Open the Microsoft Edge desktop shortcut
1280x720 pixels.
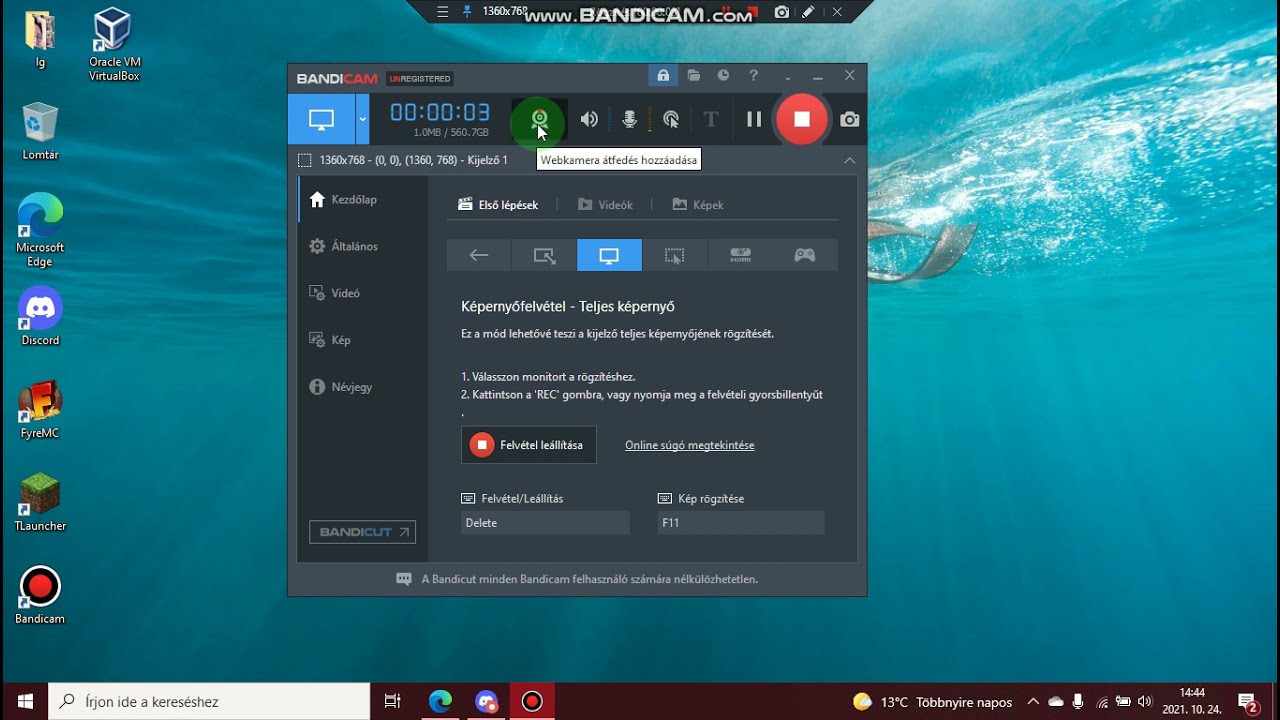point(40,230)
